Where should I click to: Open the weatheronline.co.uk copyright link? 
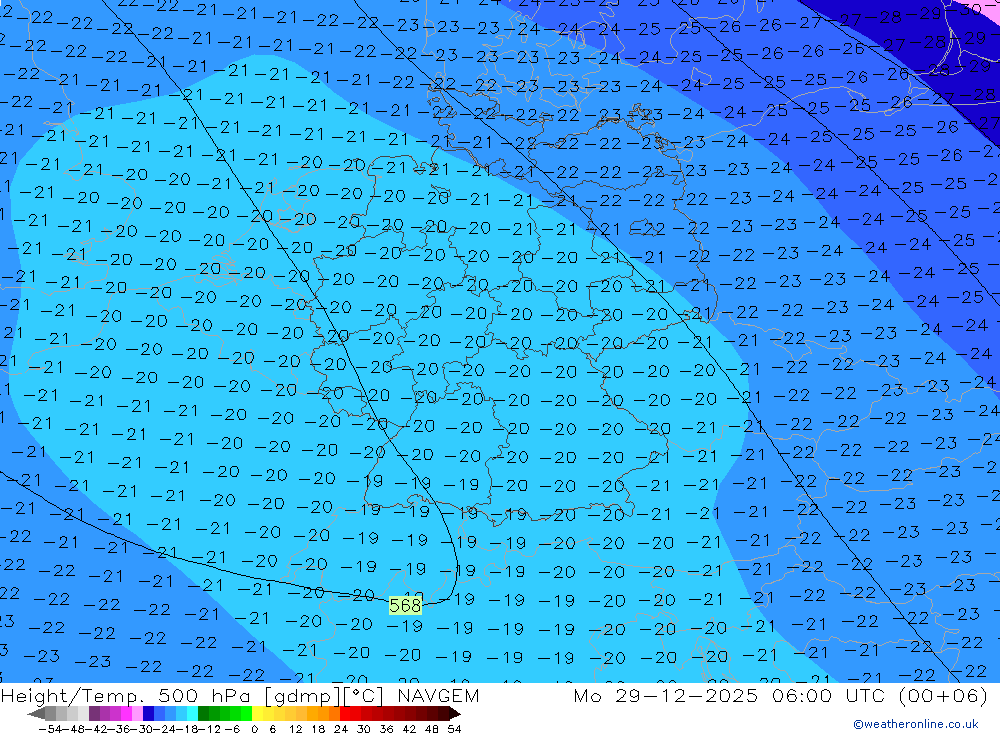[915, 724]
